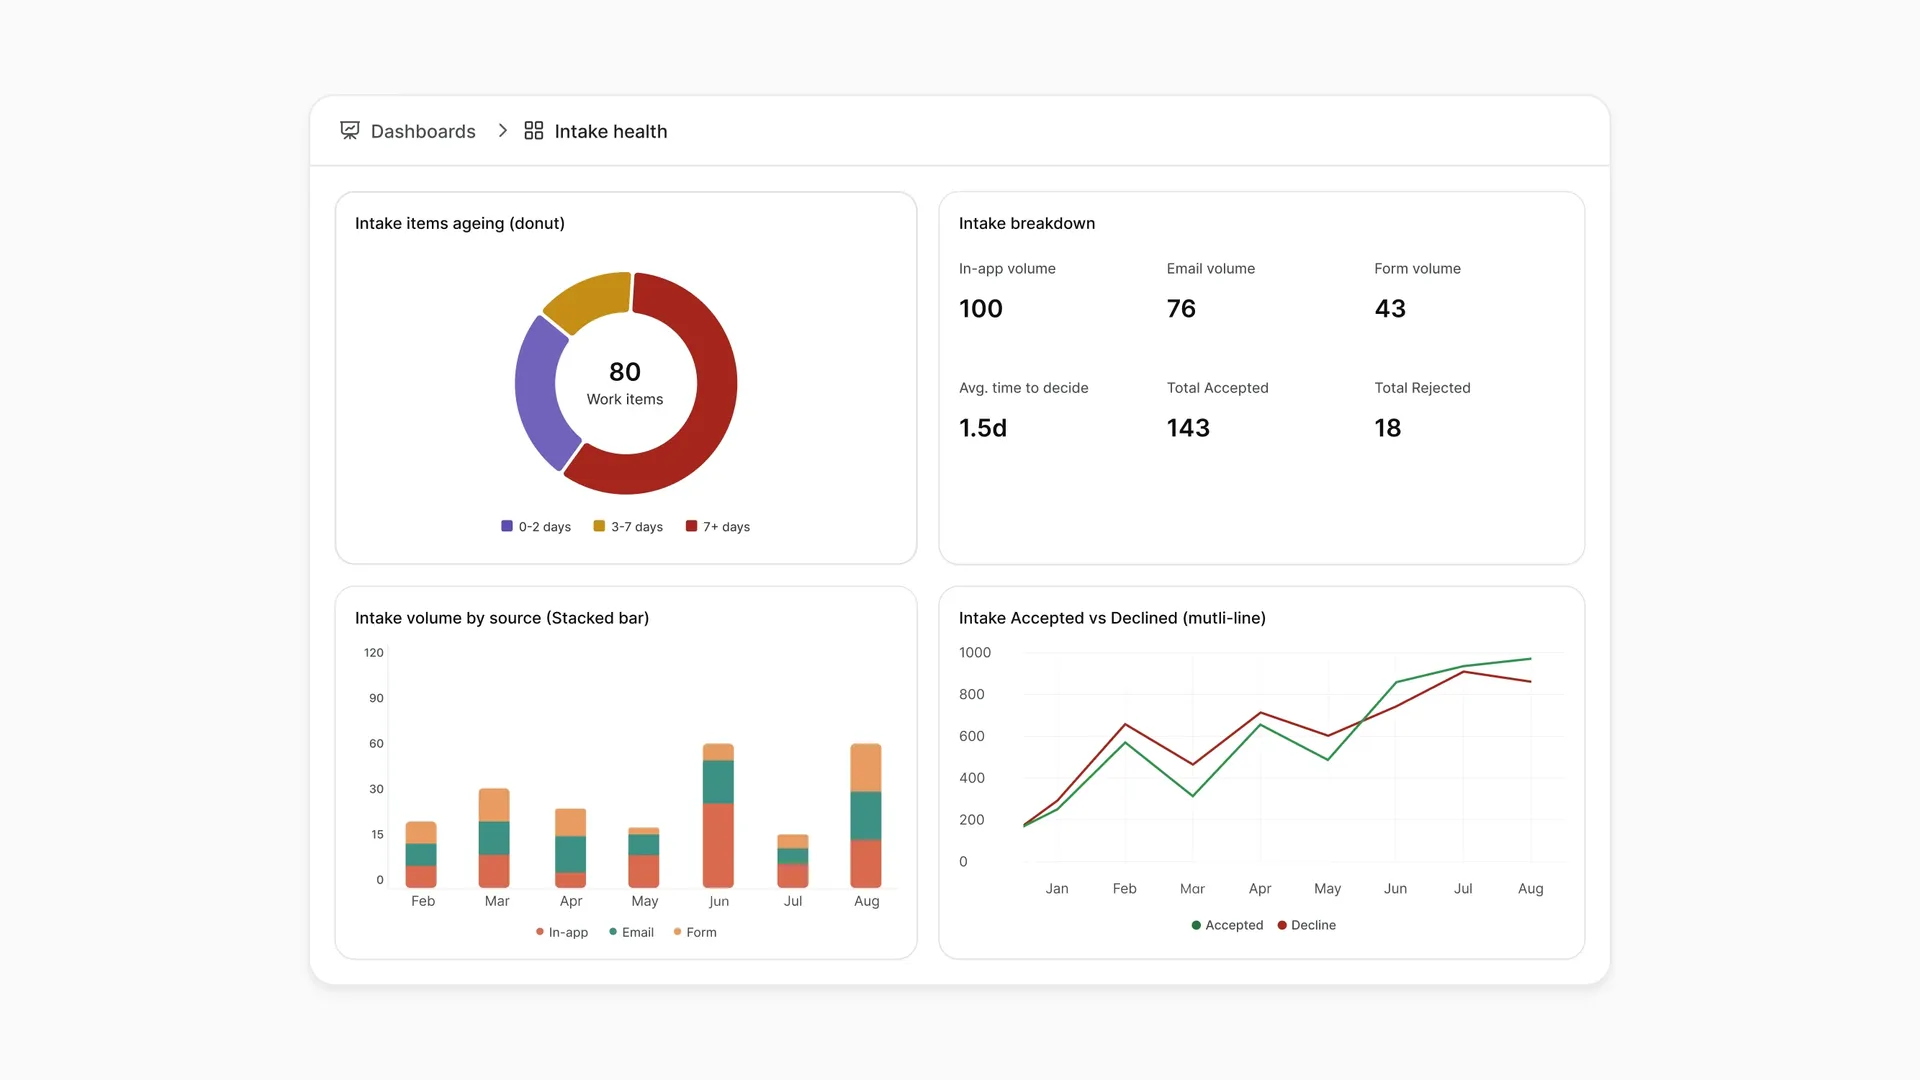Click the 0-2 days legend label
The height and width of the screenshot is (1080, 1920).
[x=545, y=527]
